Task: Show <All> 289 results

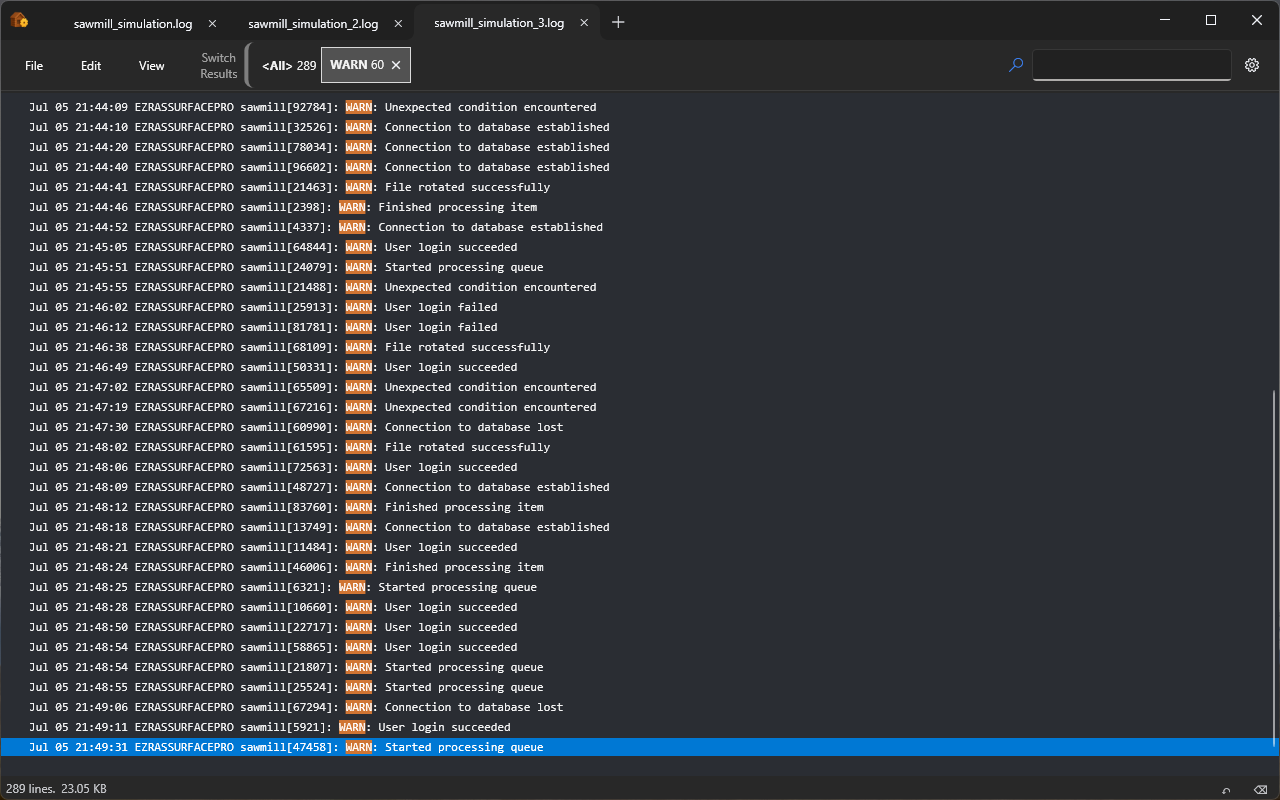Action: click(289, 65)
